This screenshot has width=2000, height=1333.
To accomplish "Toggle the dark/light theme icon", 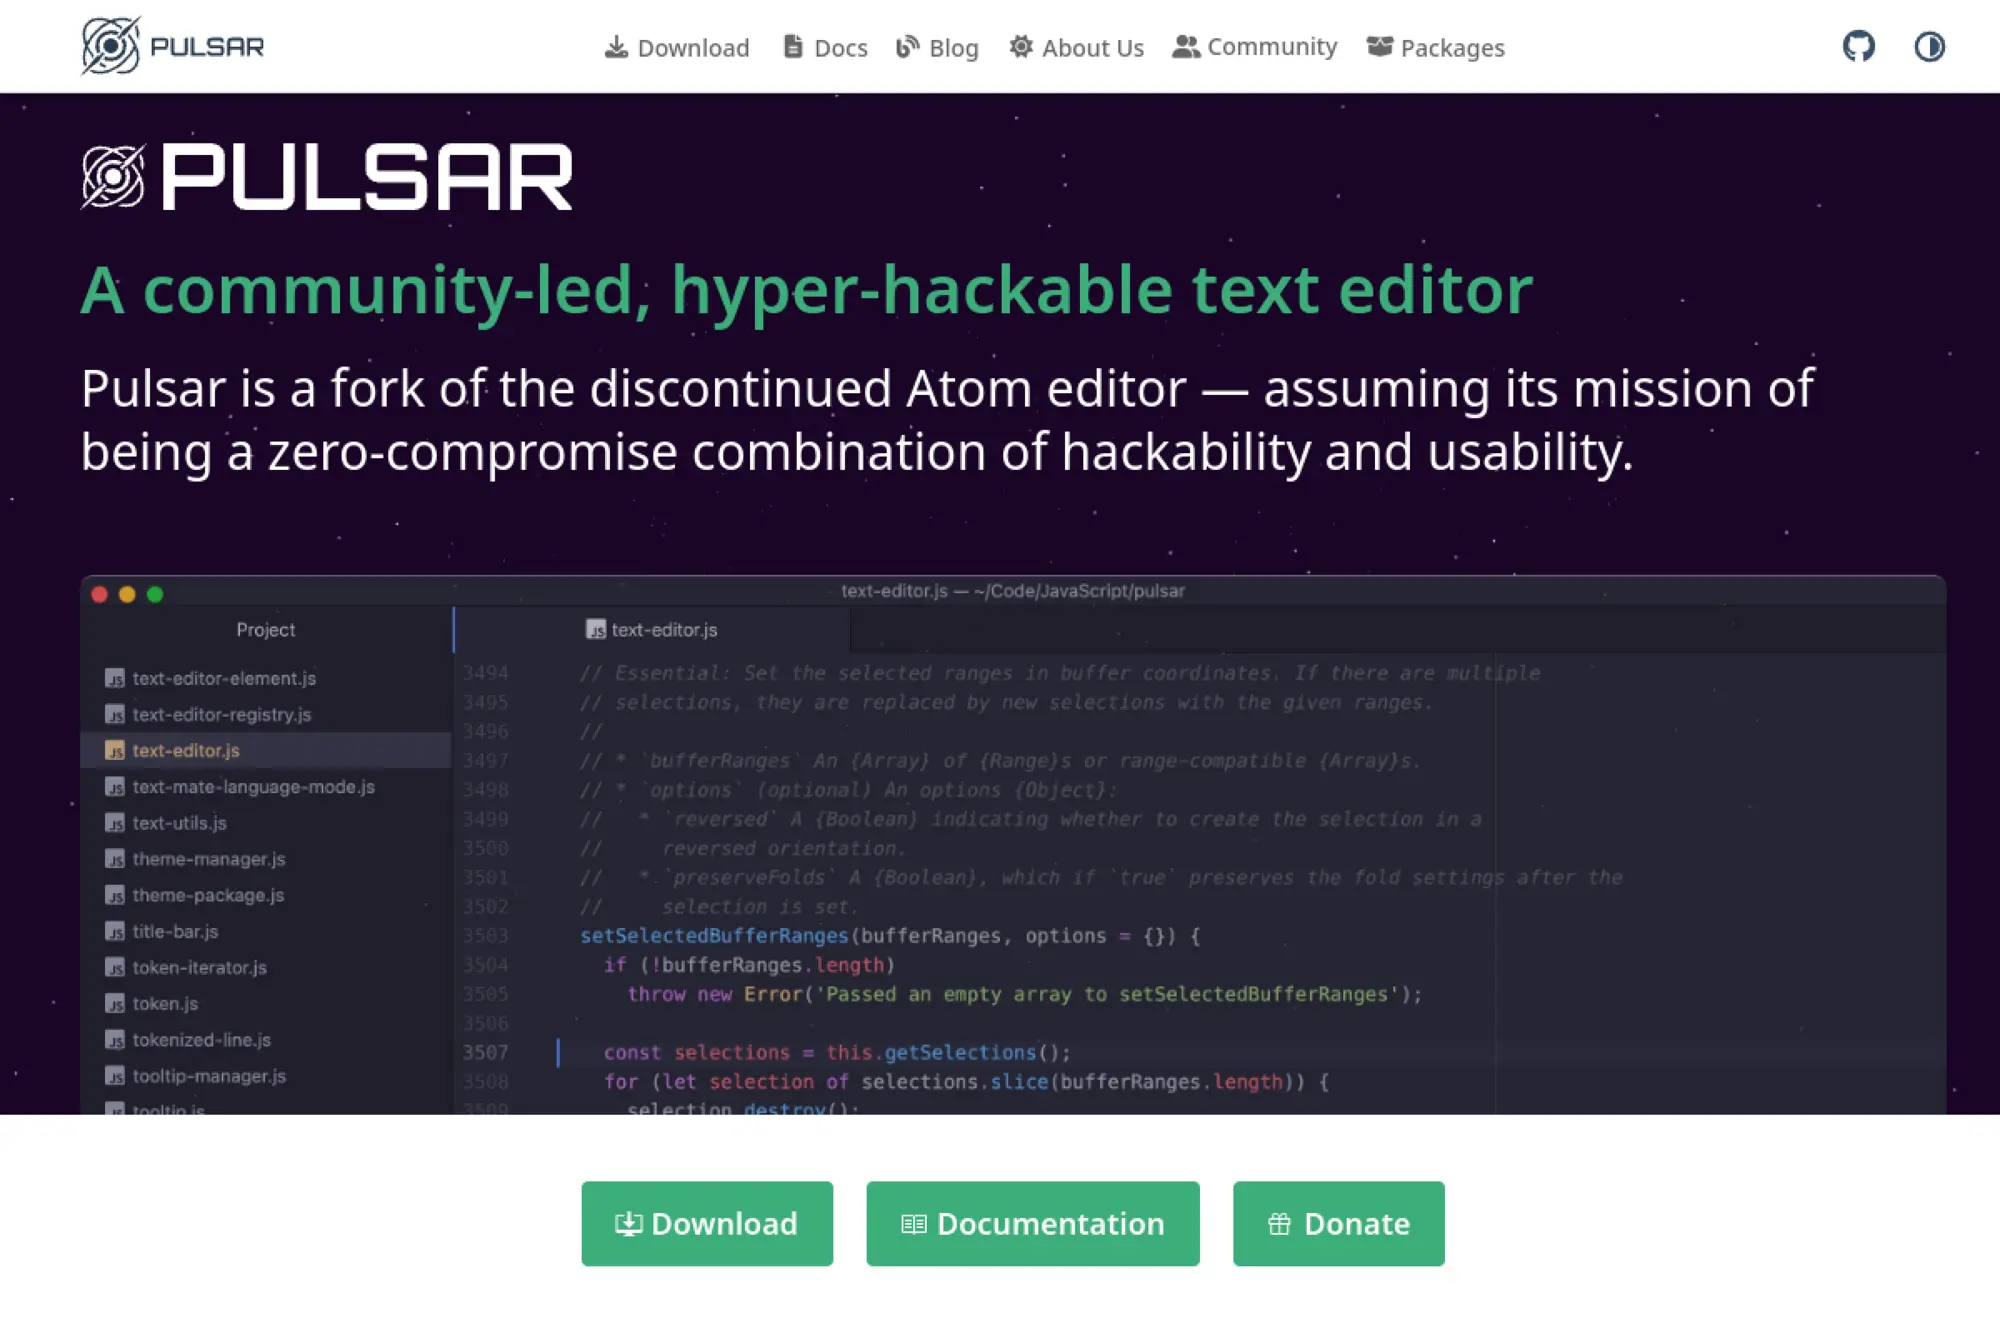I will tap(1929, 46).
